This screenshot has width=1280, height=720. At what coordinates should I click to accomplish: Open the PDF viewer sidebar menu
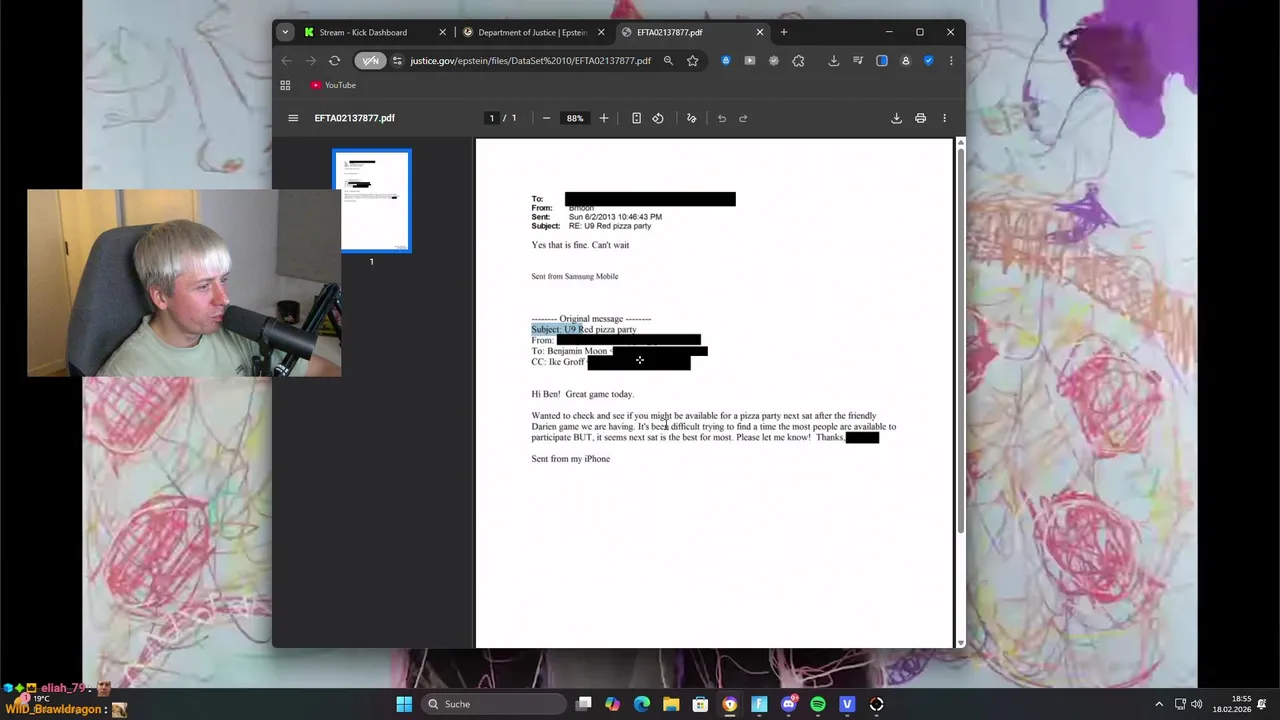[293, 118]
